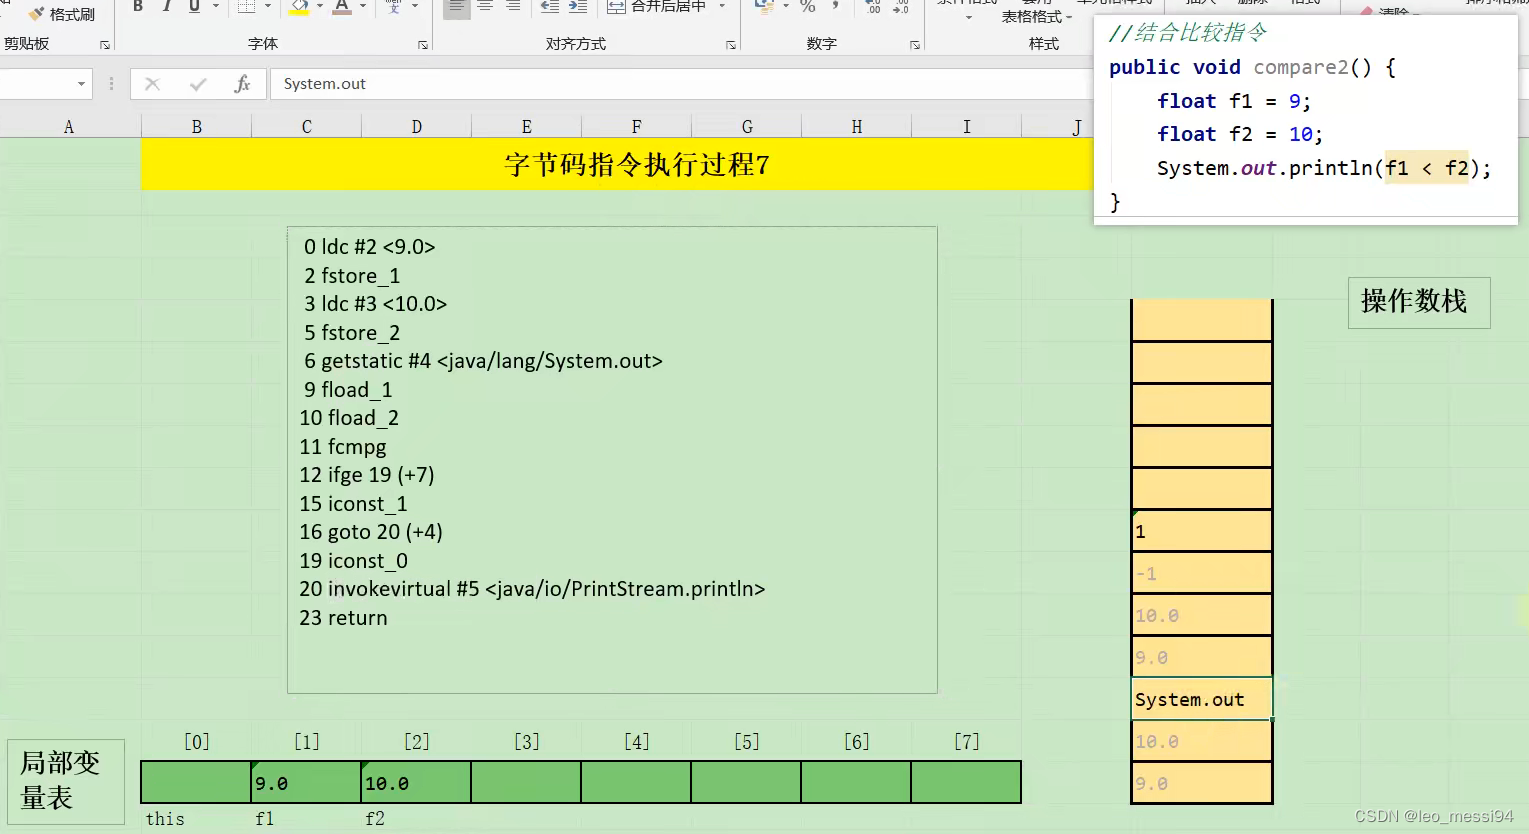The image size is (1529, 834).
Task: Open Insert Function fx dialog
Action: pyautogui.click(x=242, y=84)
